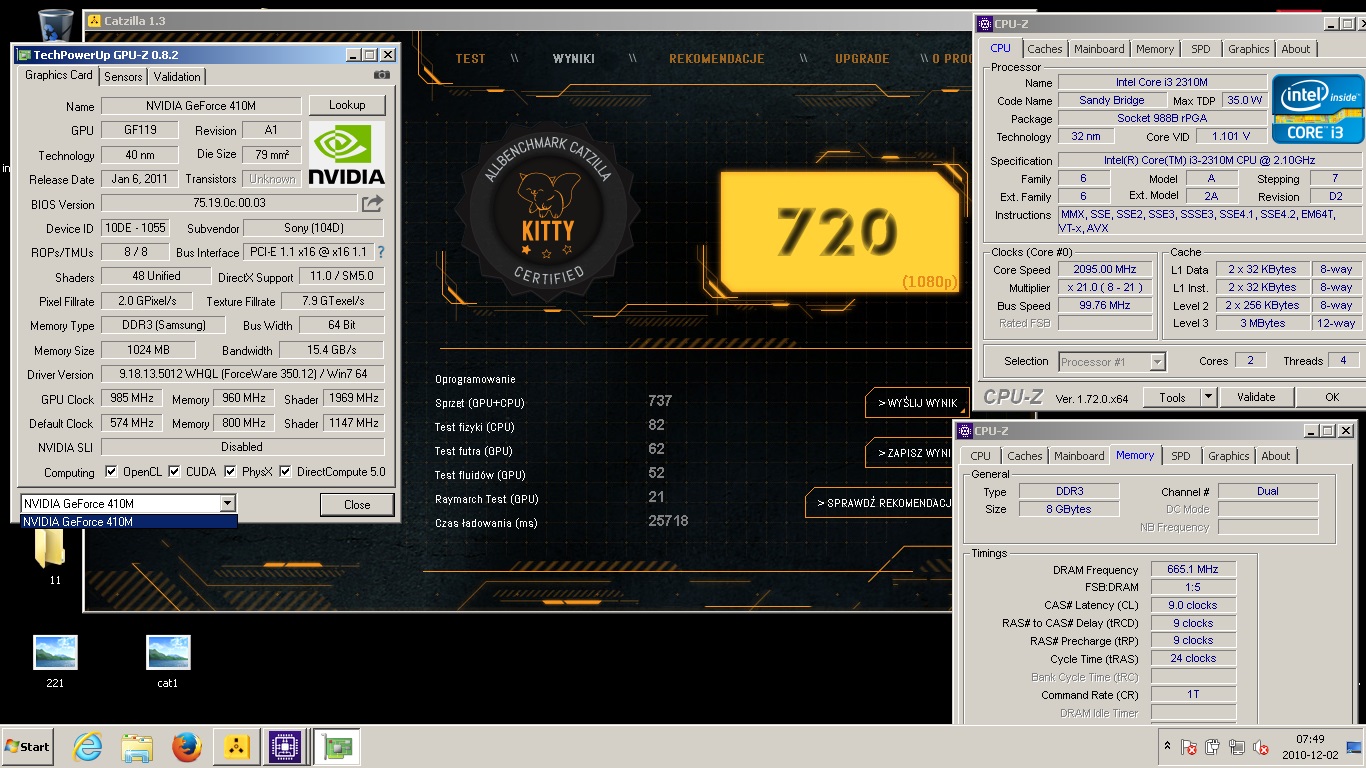Open the Start menu
This screenshot has height=768, width=1366.
pos(28,747)
